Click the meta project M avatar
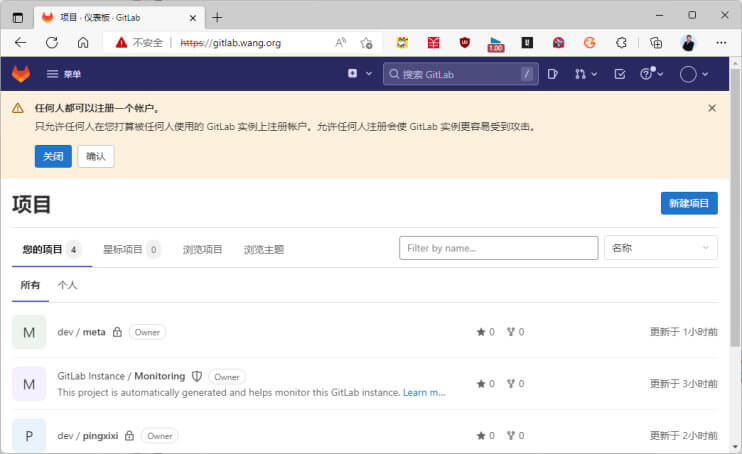Screen dimensions: 742x454 point(29,332)
